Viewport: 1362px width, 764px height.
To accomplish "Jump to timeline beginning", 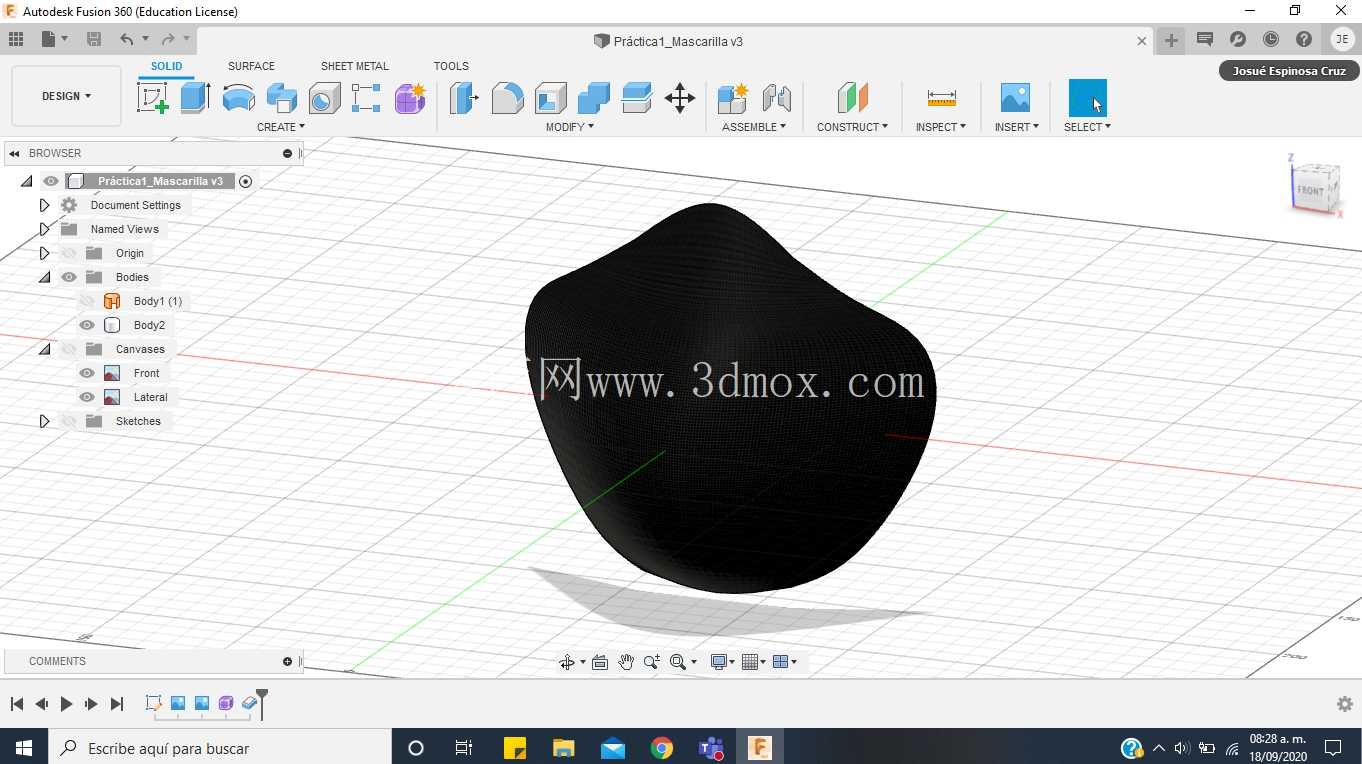I will [x=16, y=704].
